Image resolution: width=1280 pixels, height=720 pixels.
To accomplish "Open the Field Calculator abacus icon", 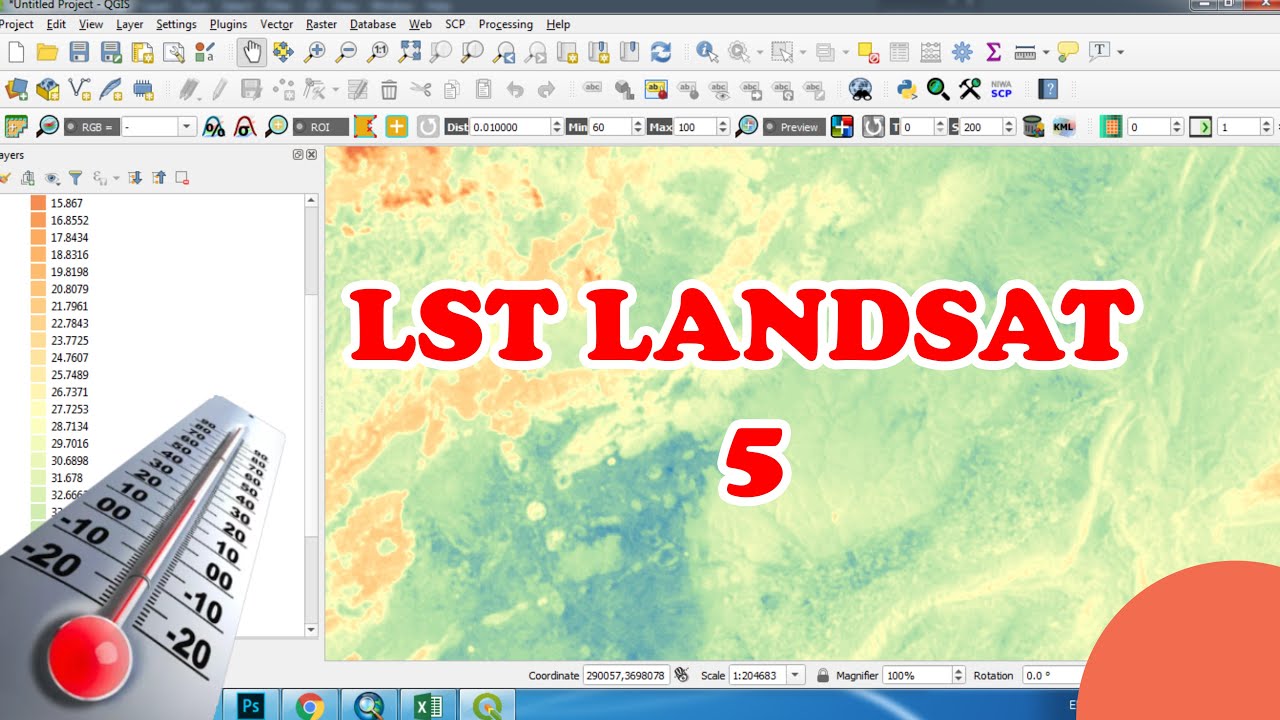I will [x=930, y=51].
